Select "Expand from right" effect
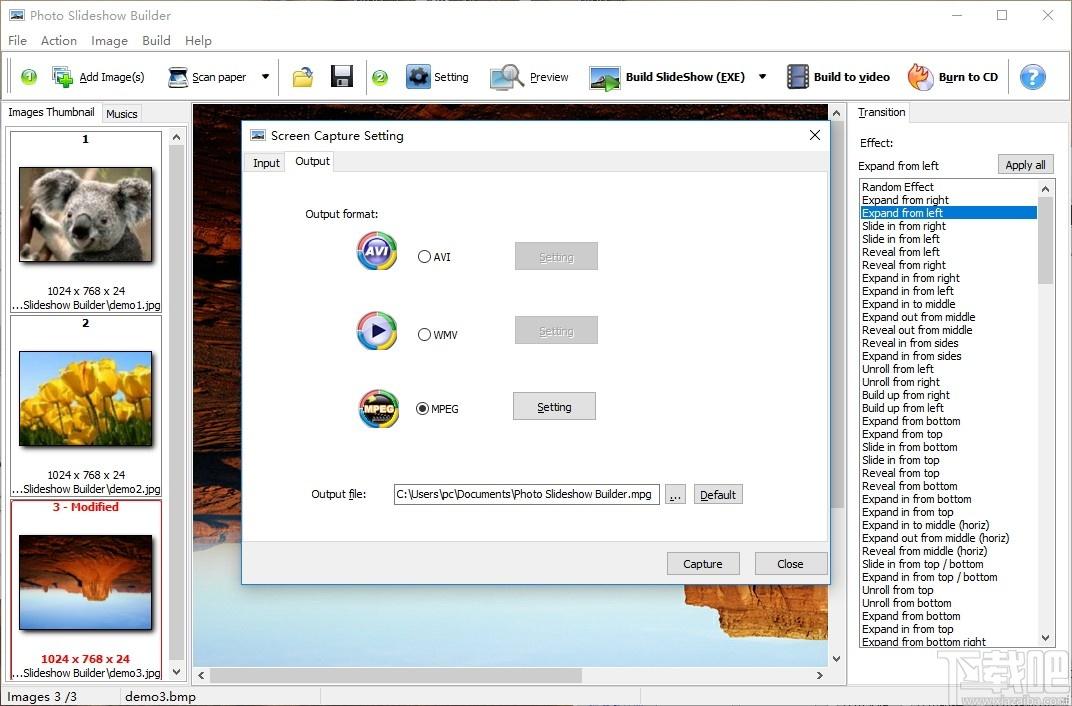 coord(949,200)
